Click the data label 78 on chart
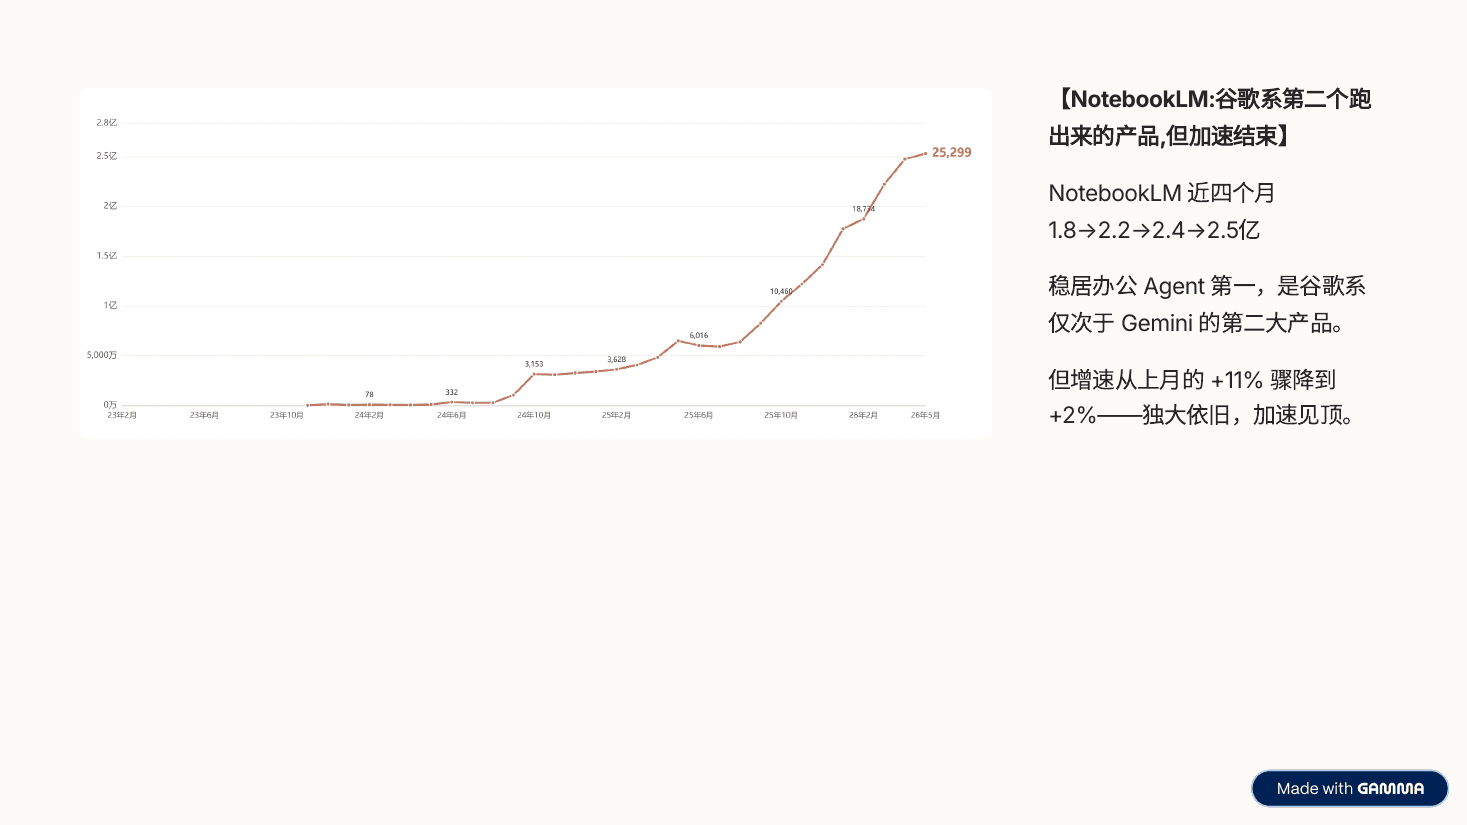 369,394
